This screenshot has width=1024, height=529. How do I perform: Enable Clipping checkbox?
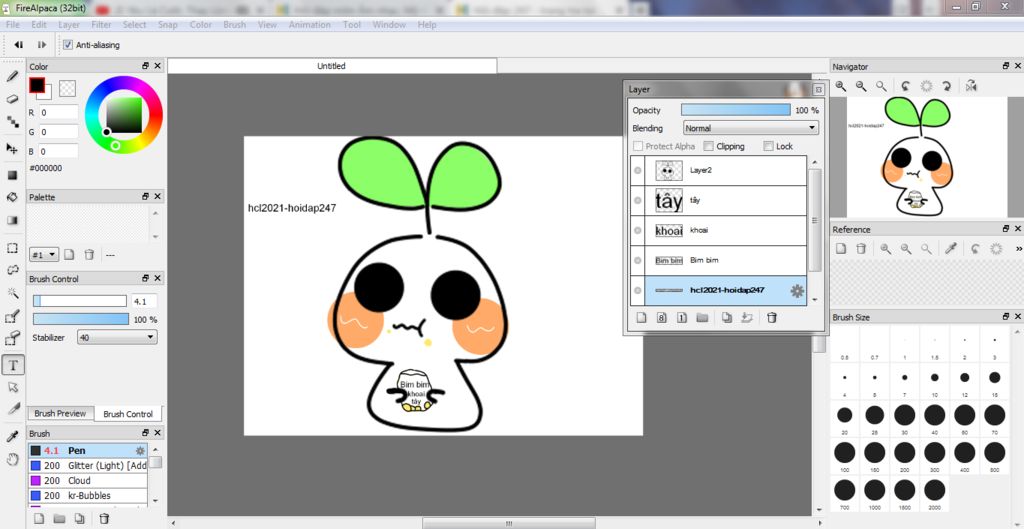coord(707,146)
